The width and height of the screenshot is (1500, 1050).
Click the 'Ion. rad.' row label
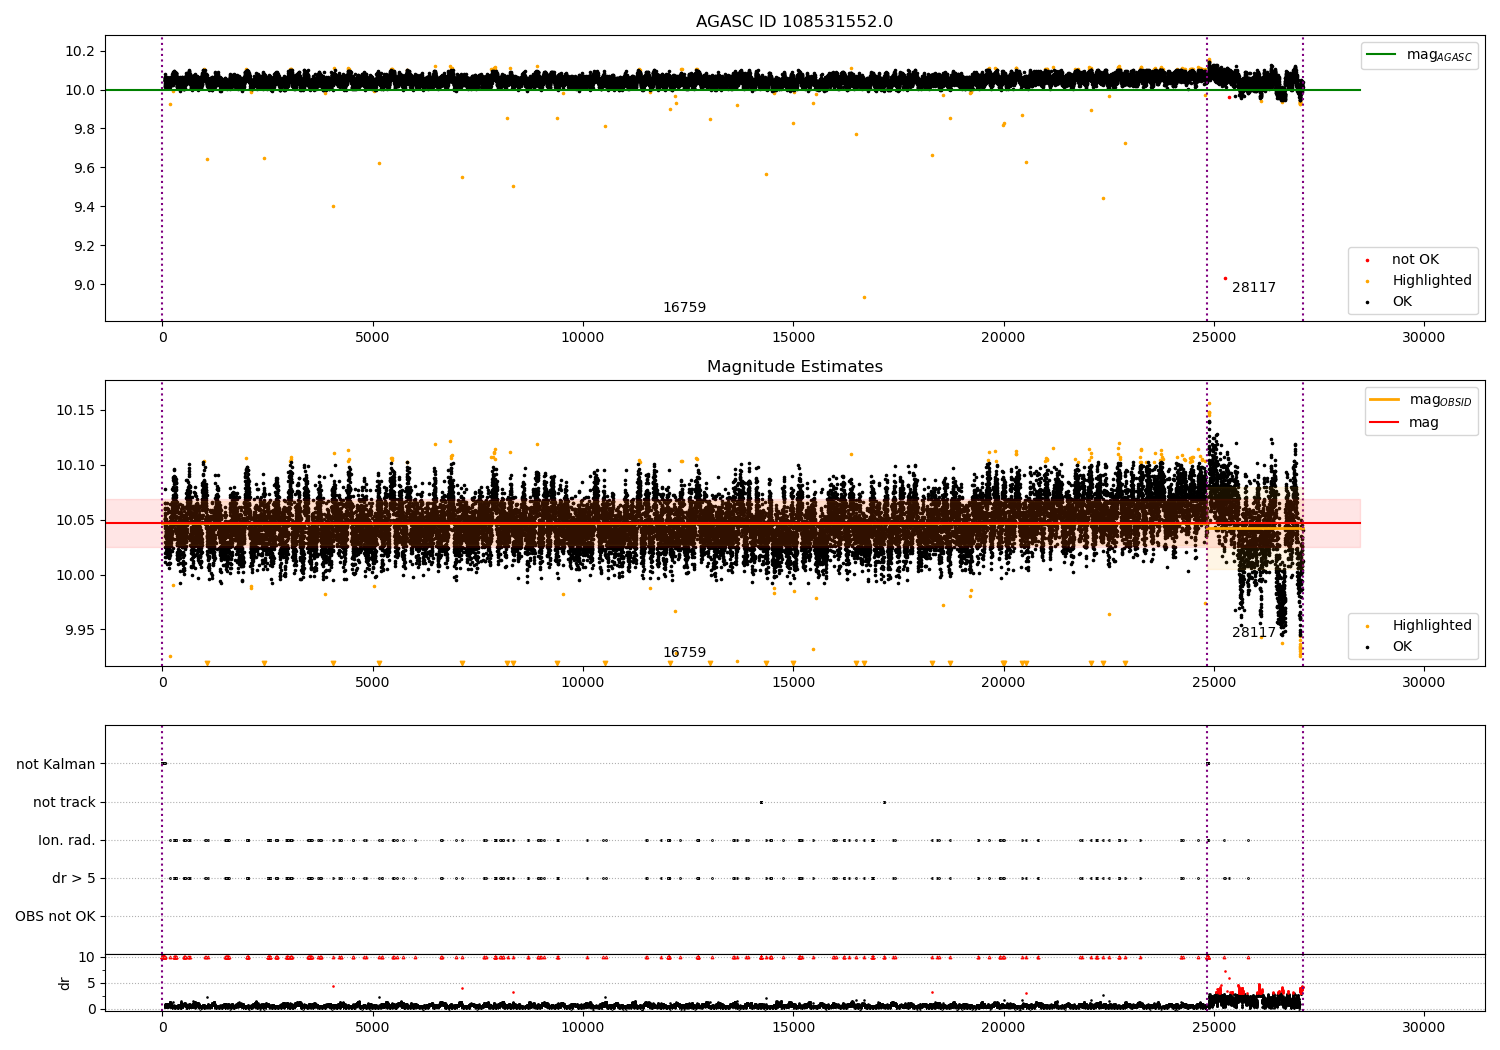67,841
